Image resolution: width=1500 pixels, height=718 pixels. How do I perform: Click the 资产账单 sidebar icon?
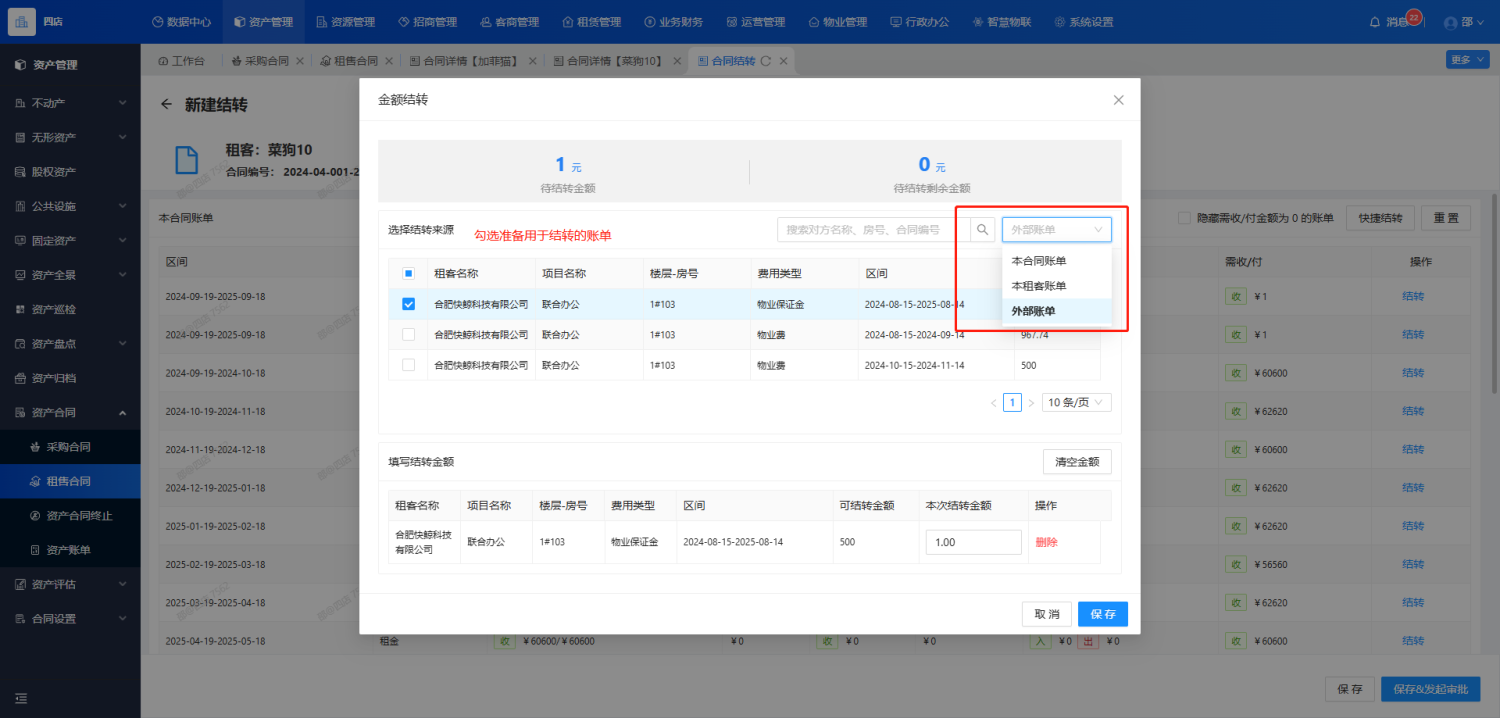pyautogui.click(x=36, y=550)
